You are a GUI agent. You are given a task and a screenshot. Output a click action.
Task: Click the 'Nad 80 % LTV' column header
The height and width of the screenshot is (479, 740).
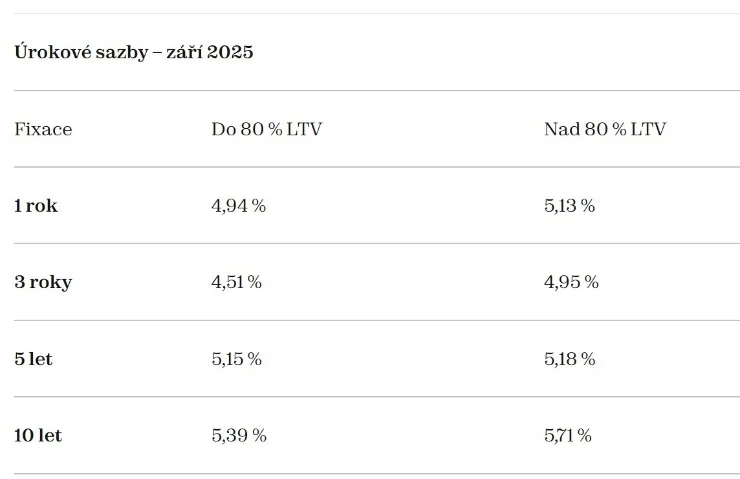point(605,129)
